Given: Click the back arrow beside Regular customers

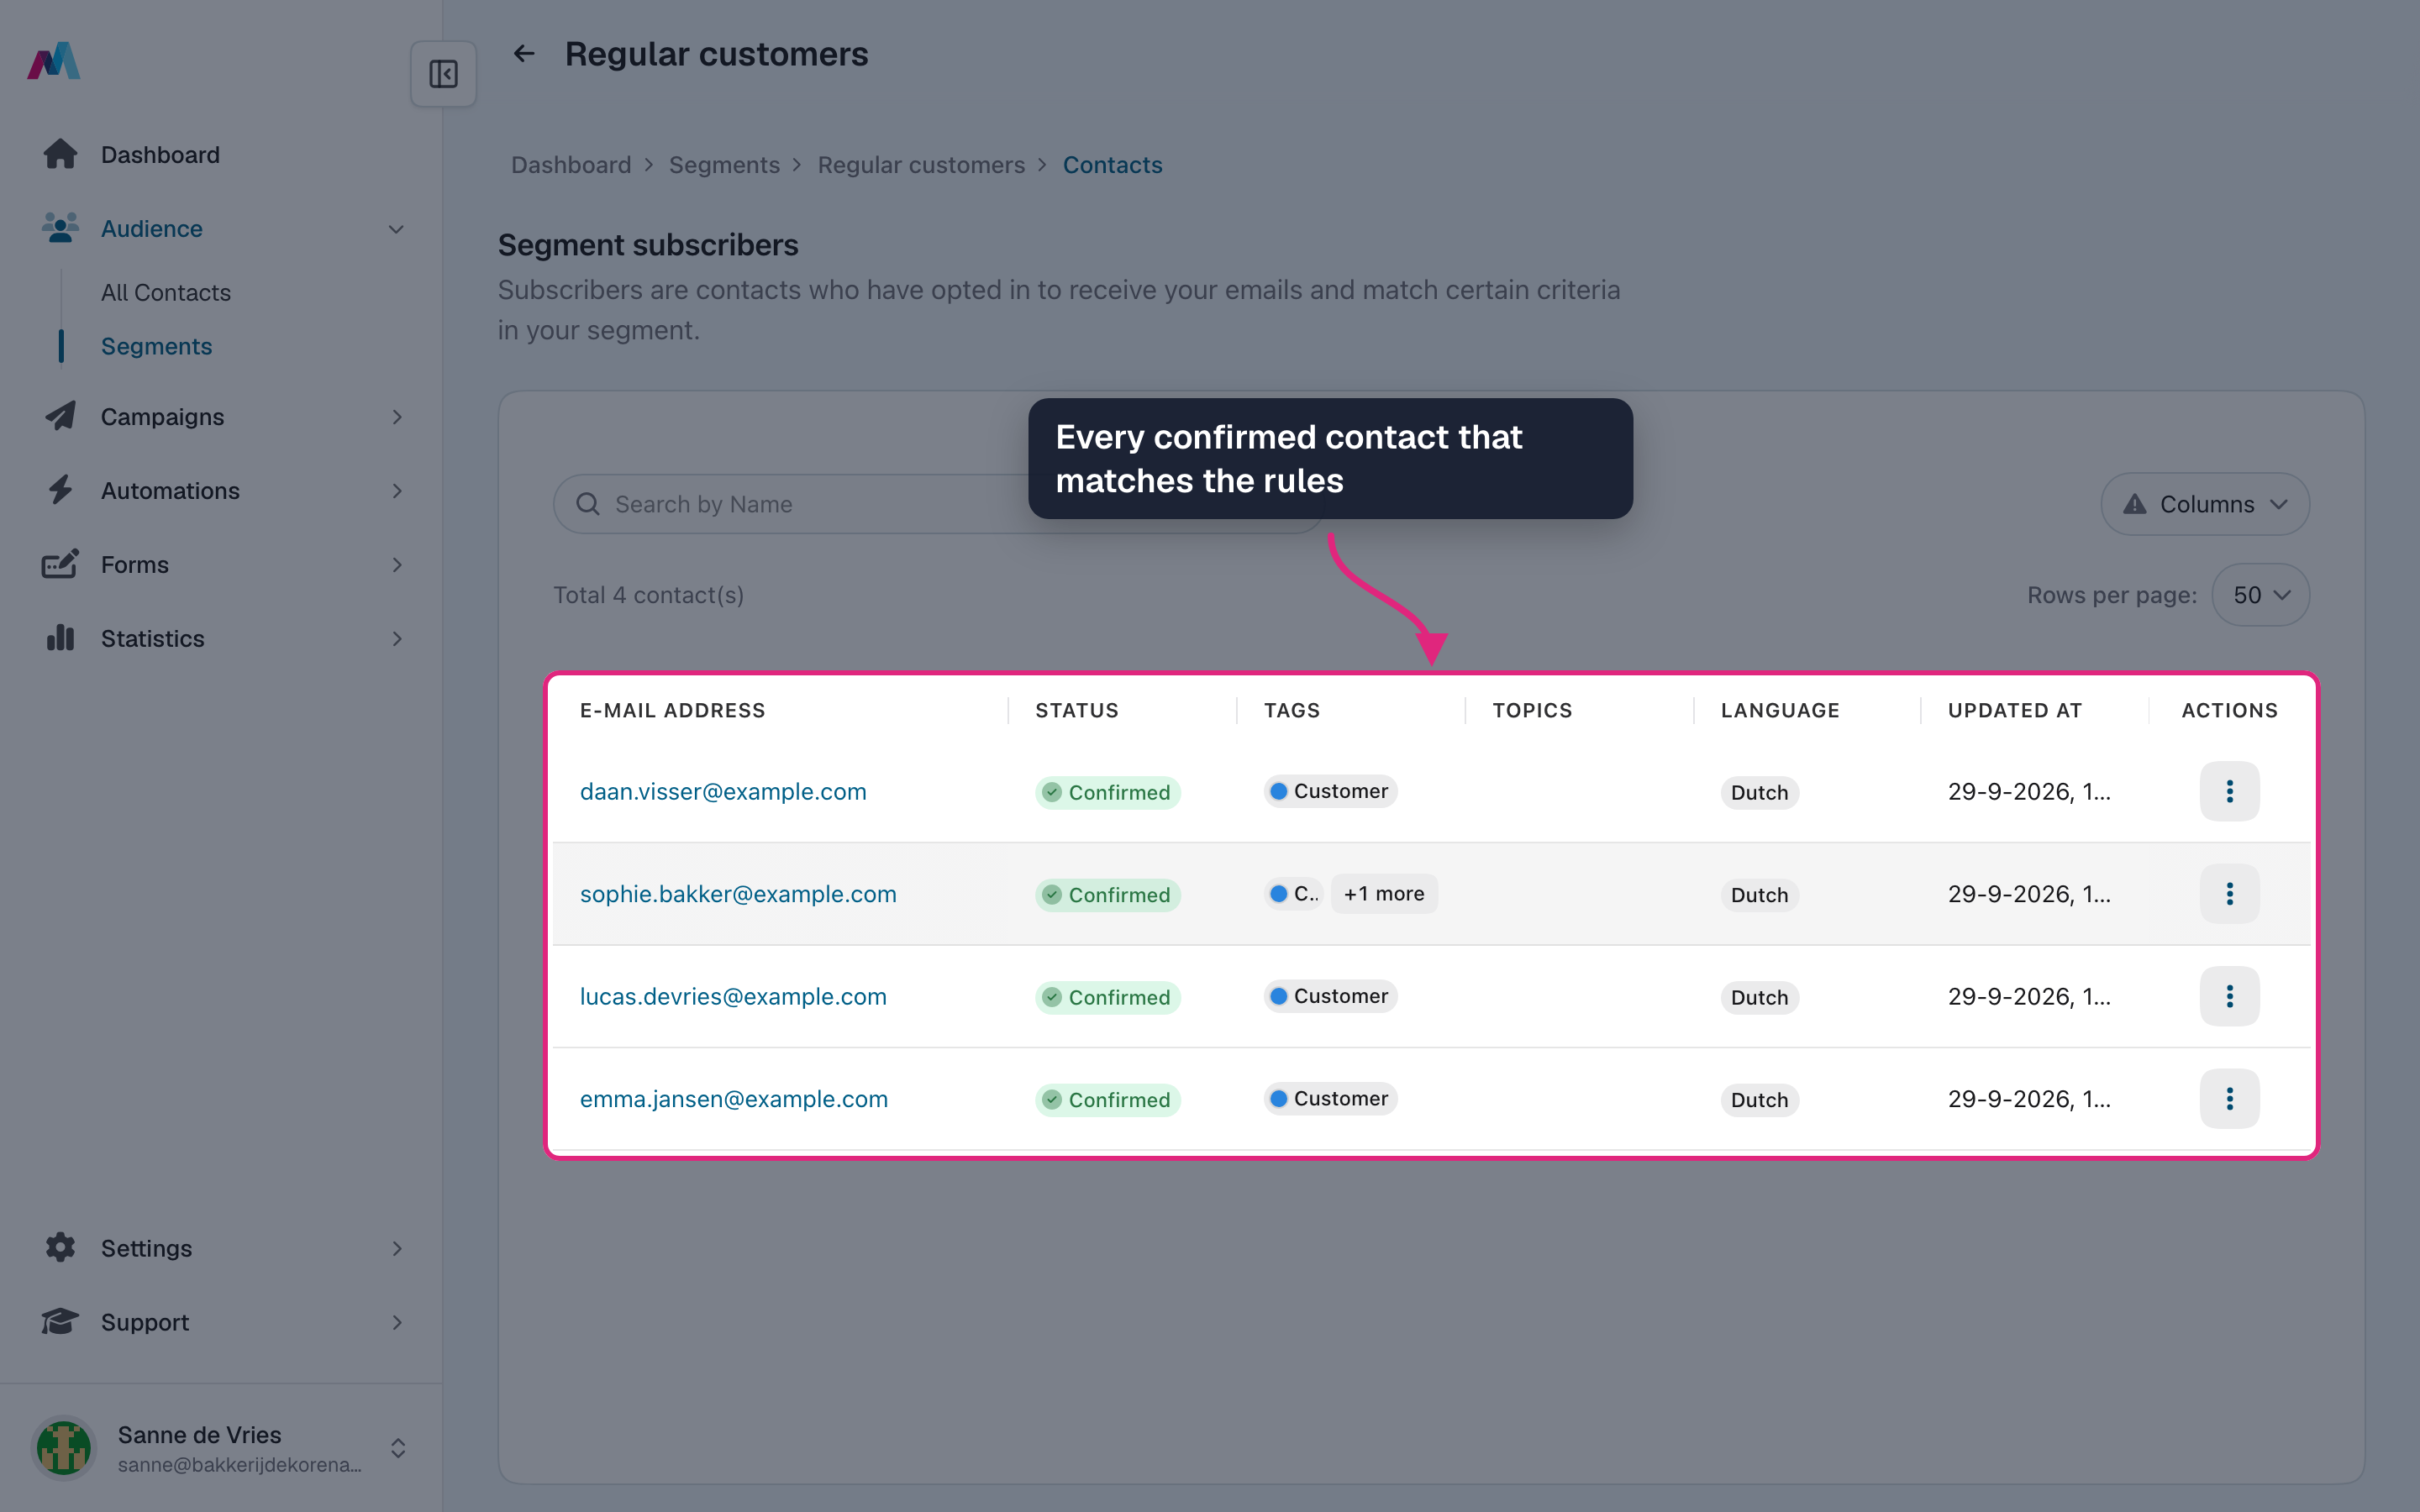Looking at the screenshot, I should coord(524,54).
